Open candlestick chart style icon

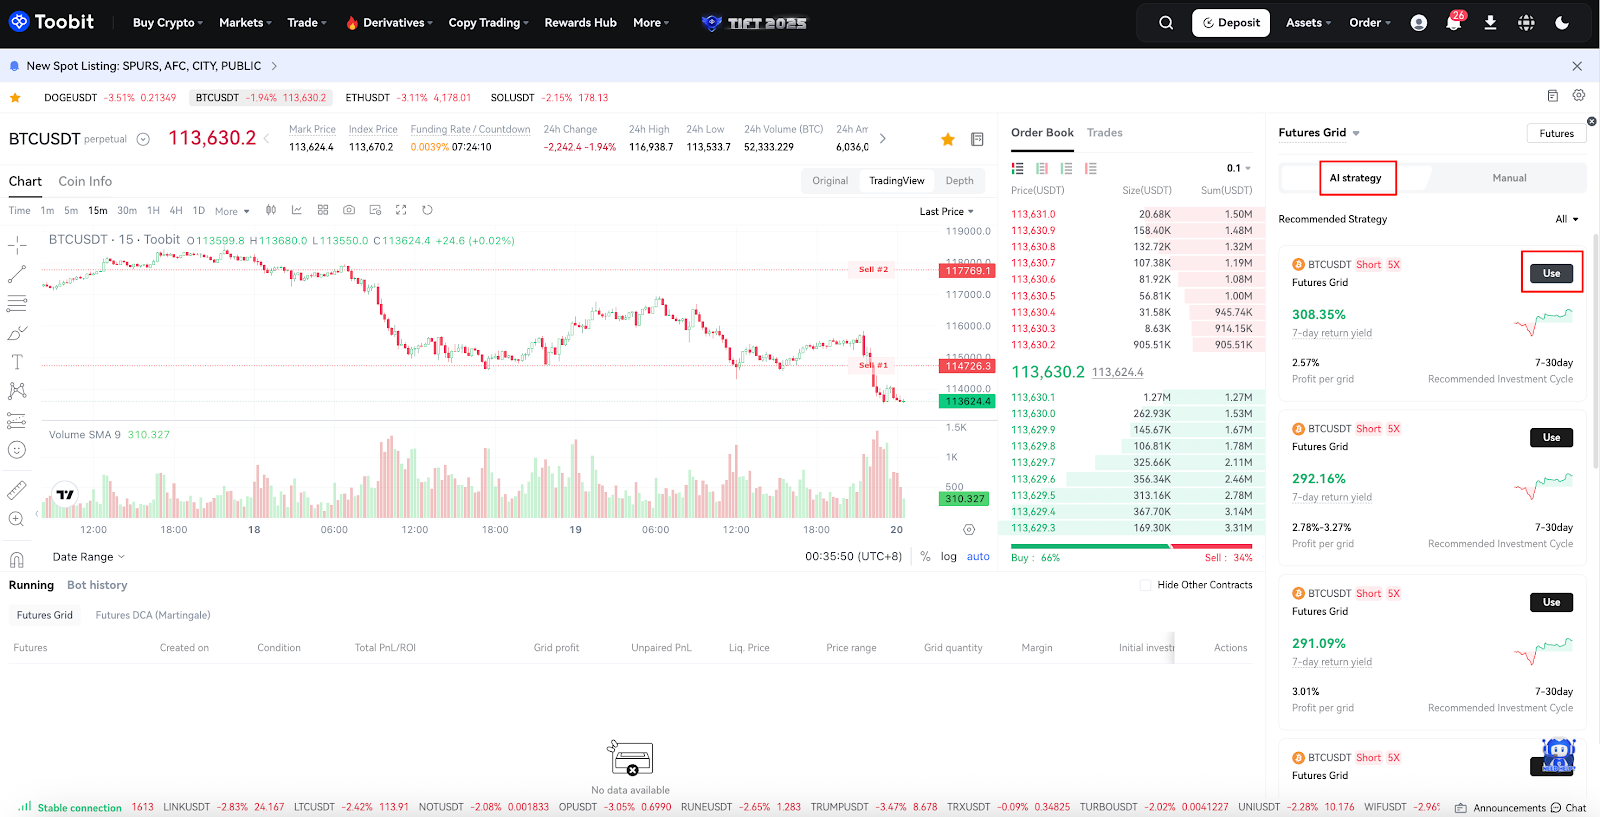(x=271, y=210)
